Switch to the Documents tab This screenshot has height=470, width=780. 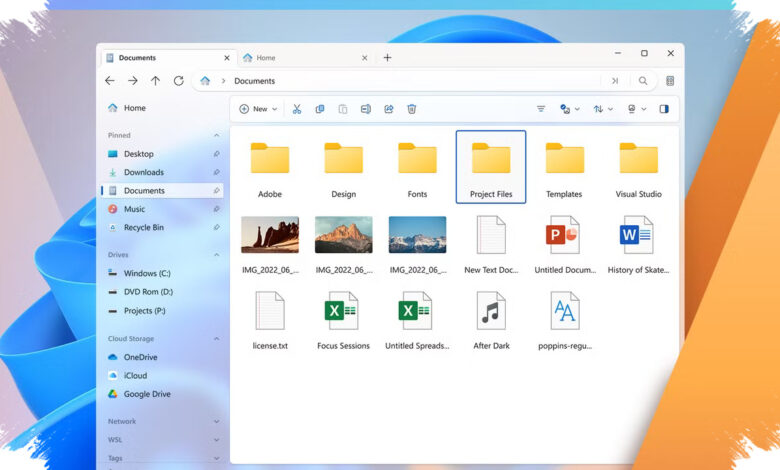(168, 58)
